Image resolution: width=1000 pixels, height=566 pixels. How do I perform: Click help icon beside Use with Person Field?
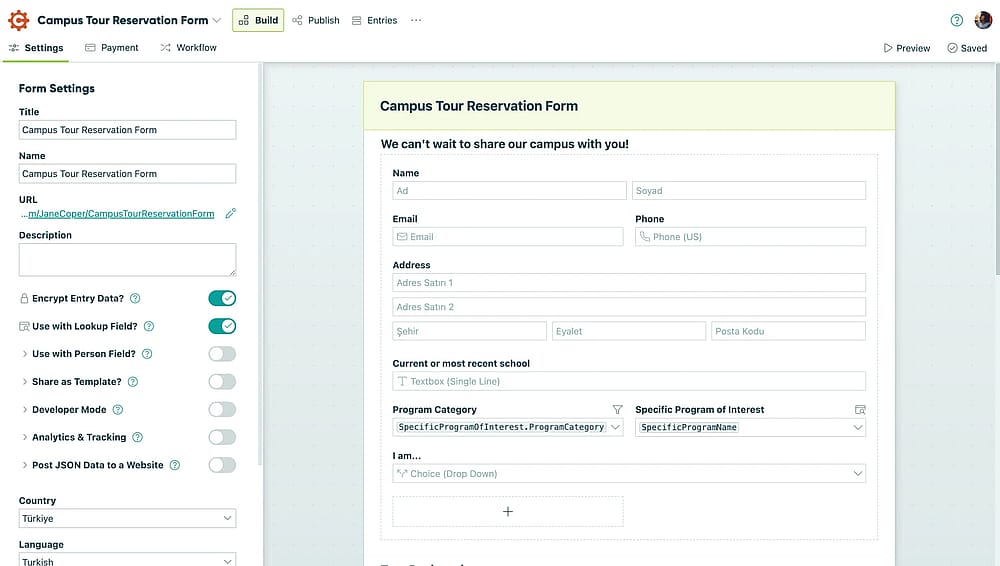147,354
